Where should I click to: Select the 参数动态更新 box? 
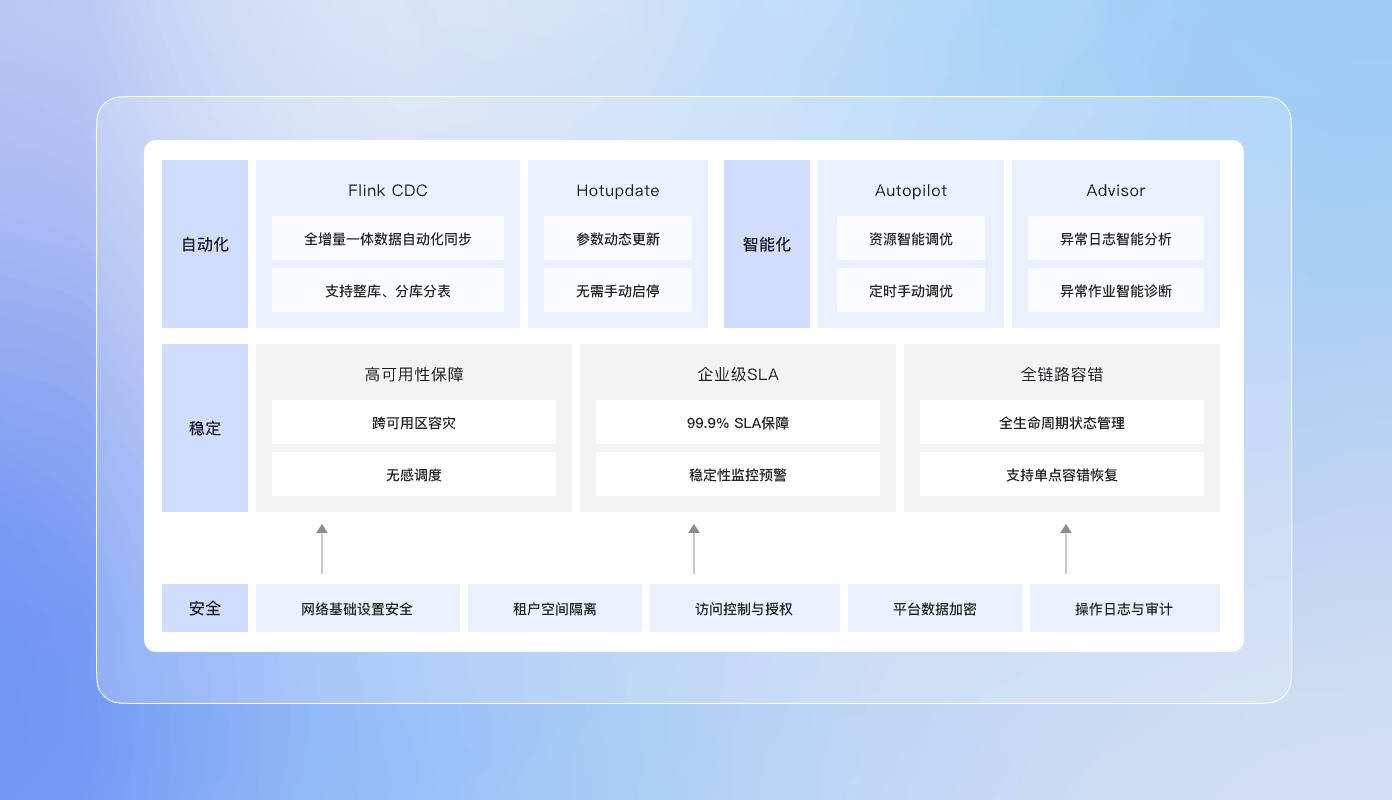click(x=618, y=239)
